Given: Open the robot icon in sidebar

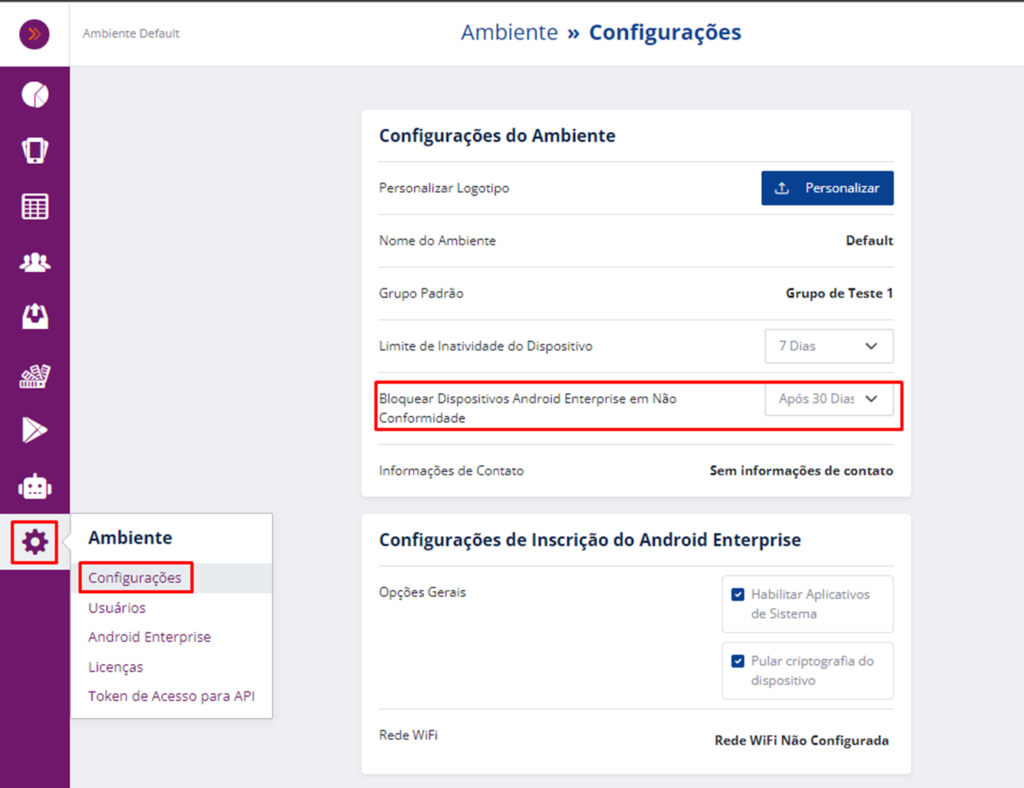Looking at the screenshot, I should coord(35,487).
